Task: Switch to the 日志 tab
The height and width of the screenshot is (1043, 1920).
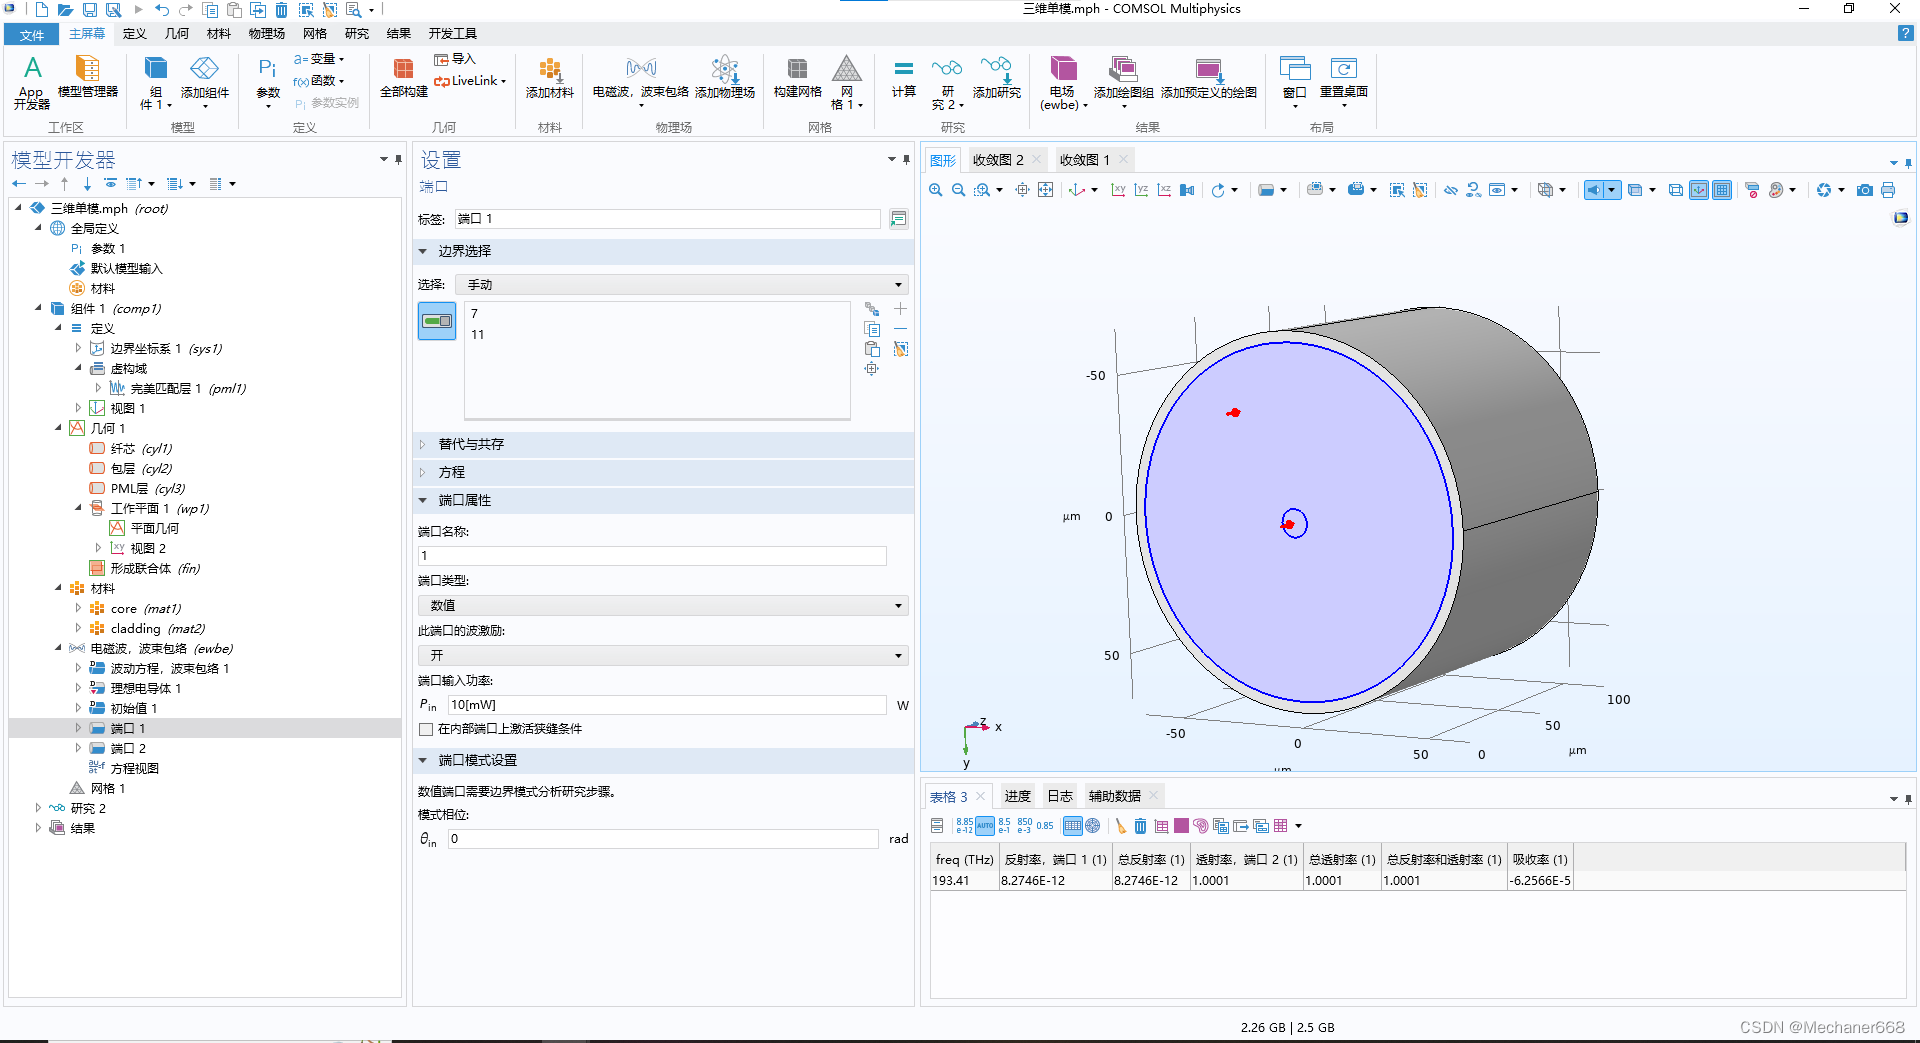Action: click(x=1060, y=796)
